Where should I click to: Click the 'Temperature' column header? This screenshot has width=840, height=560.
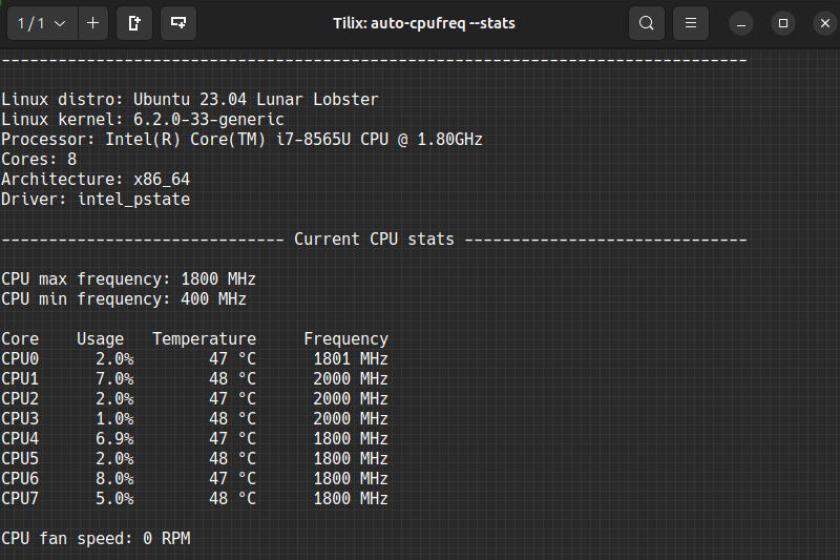click(204, 339)
